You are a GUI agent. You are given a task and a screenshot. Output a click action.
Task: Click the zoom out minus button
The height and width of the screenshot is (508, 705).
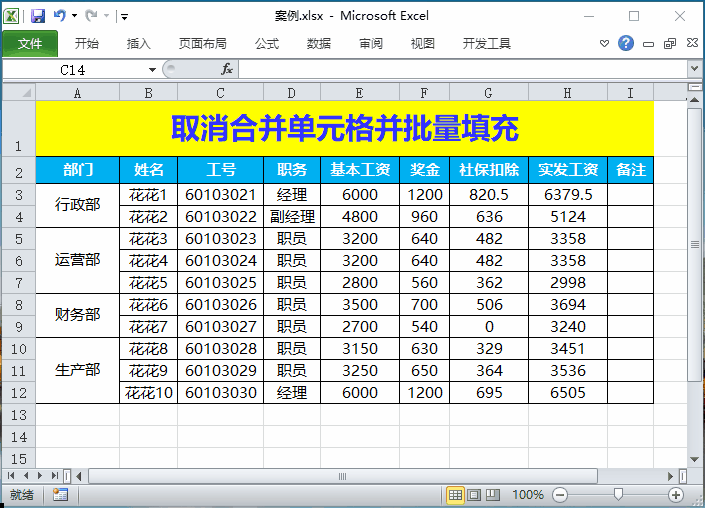pyautogui.click(x=560, y=495)
